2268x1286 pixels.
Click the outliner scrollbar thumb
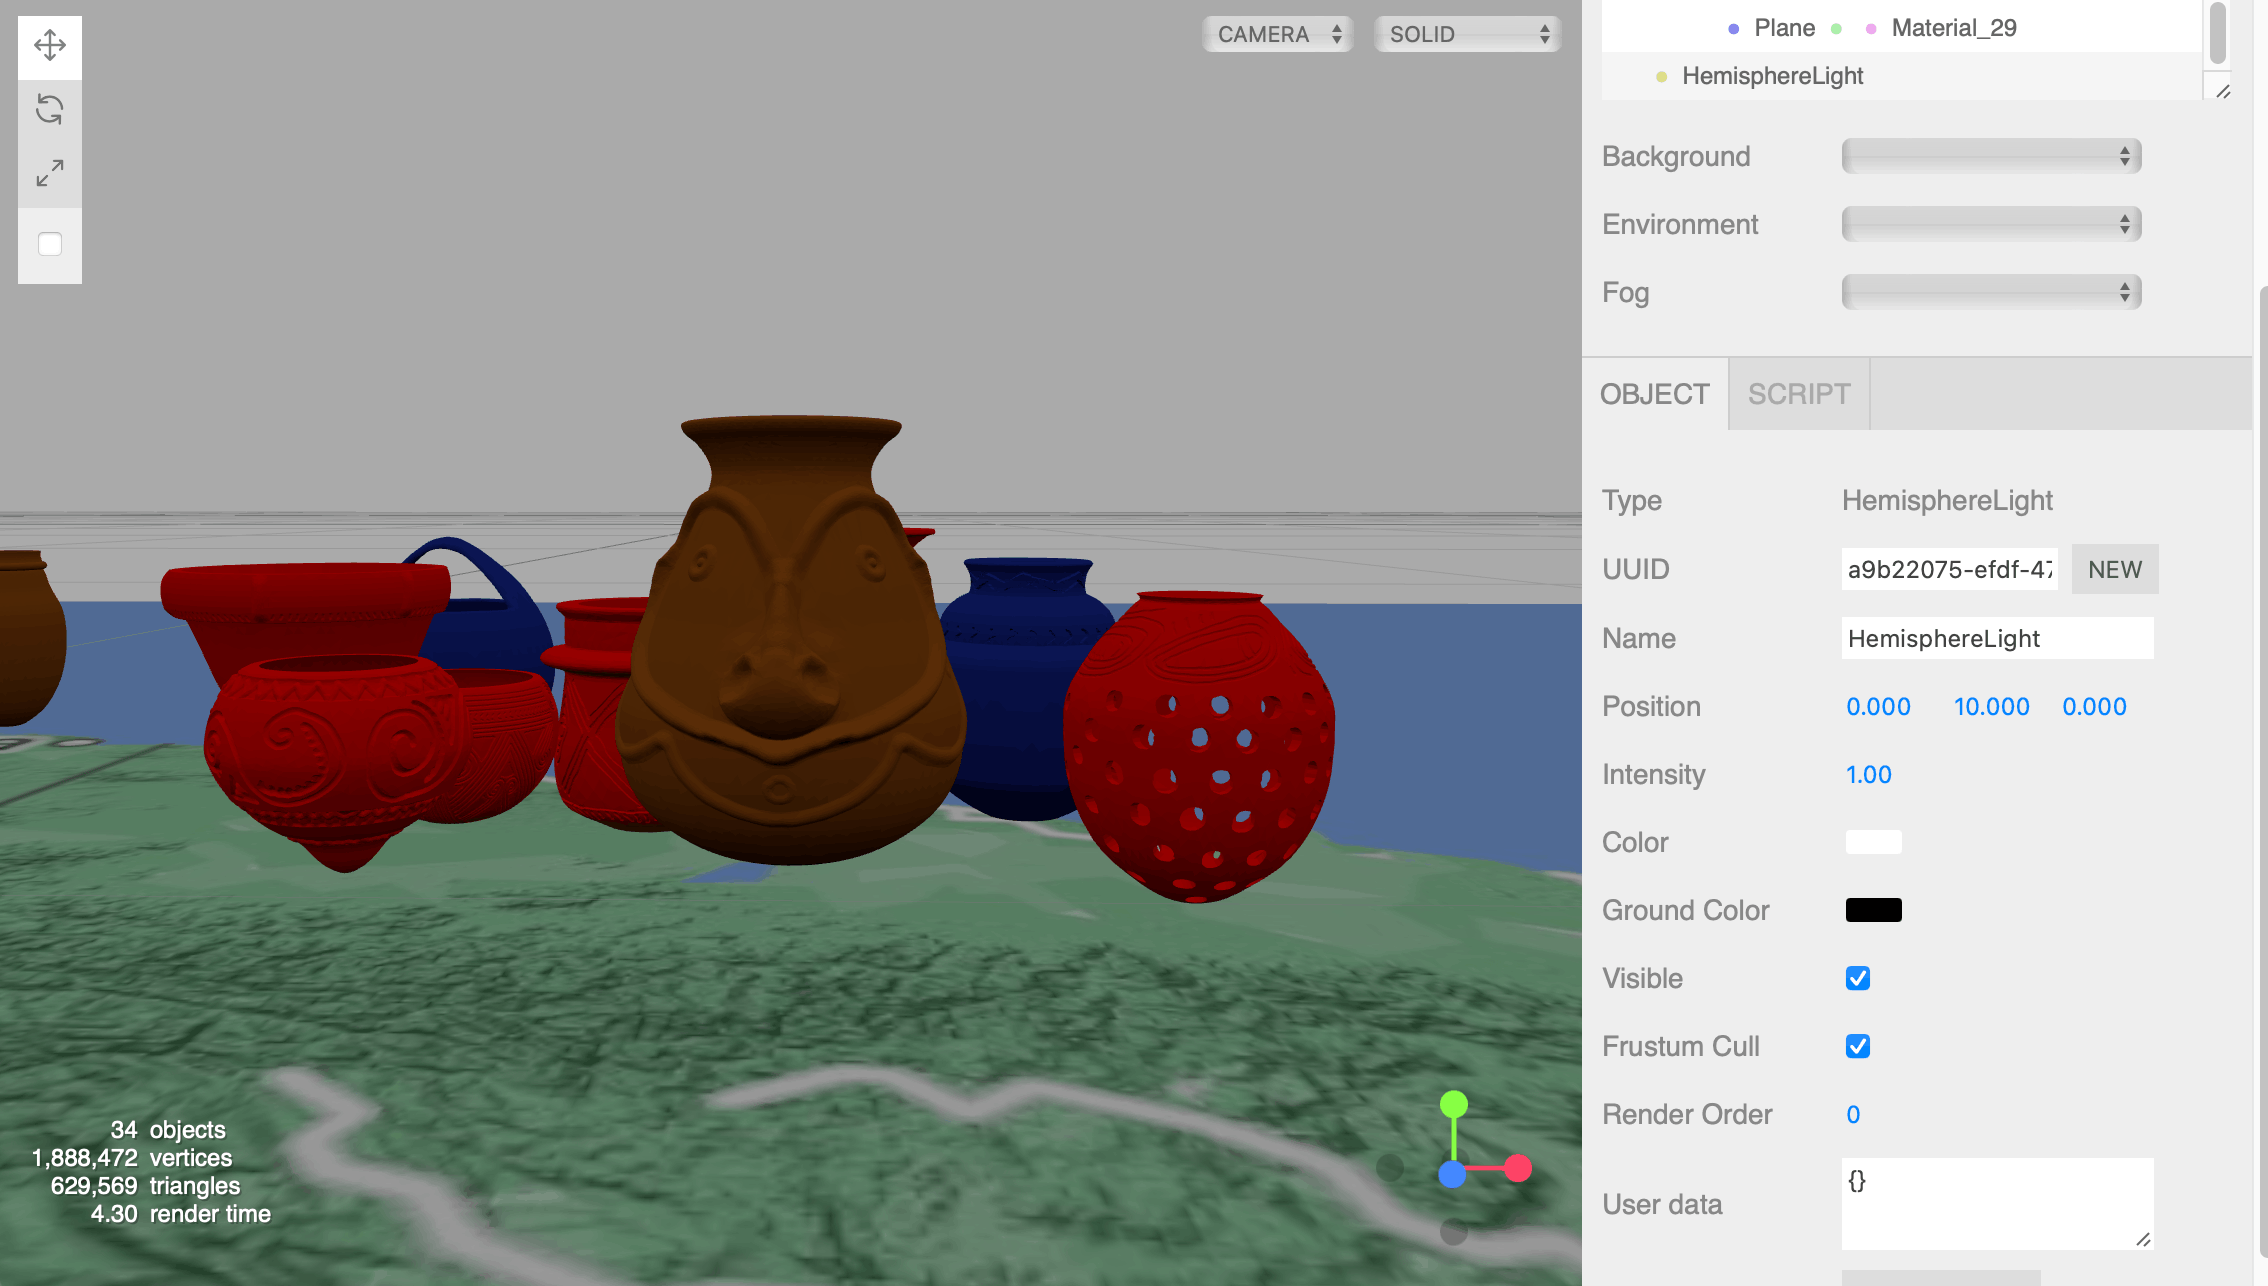pos(2217,32)
